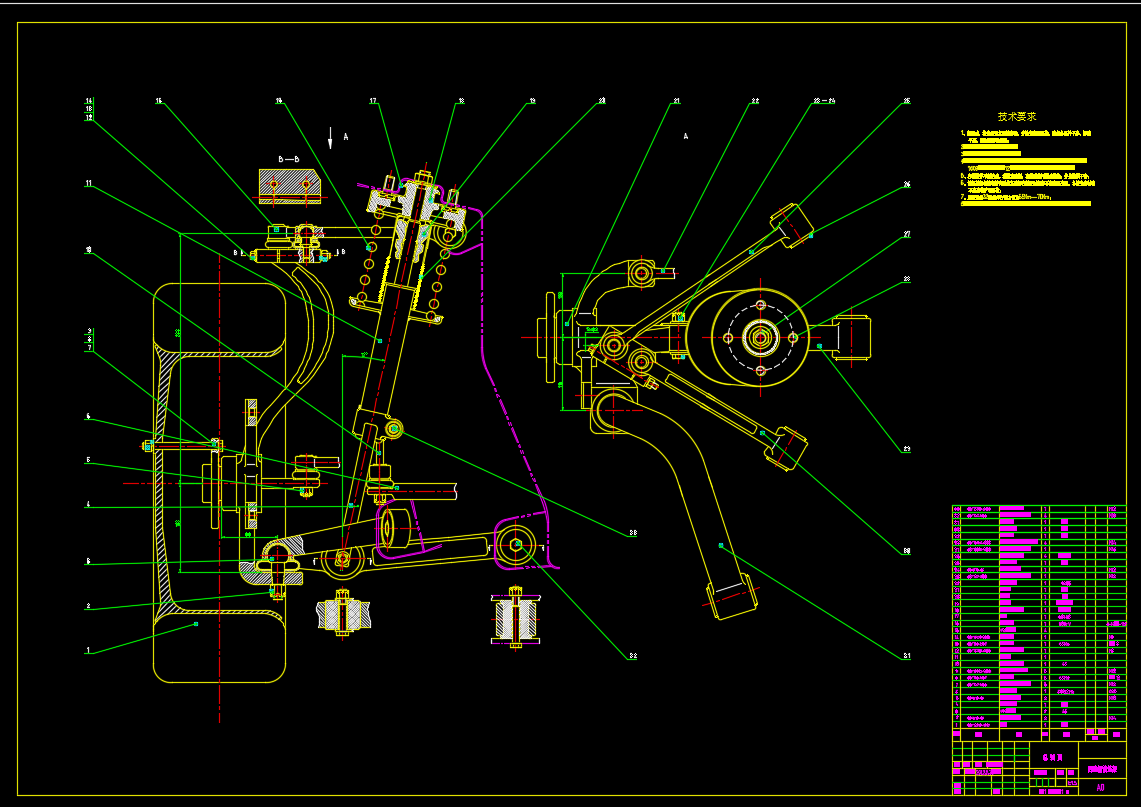Select part callout number 17 above strut
The width and height of the screenshot is (1141, 807).
pos(373,101)
